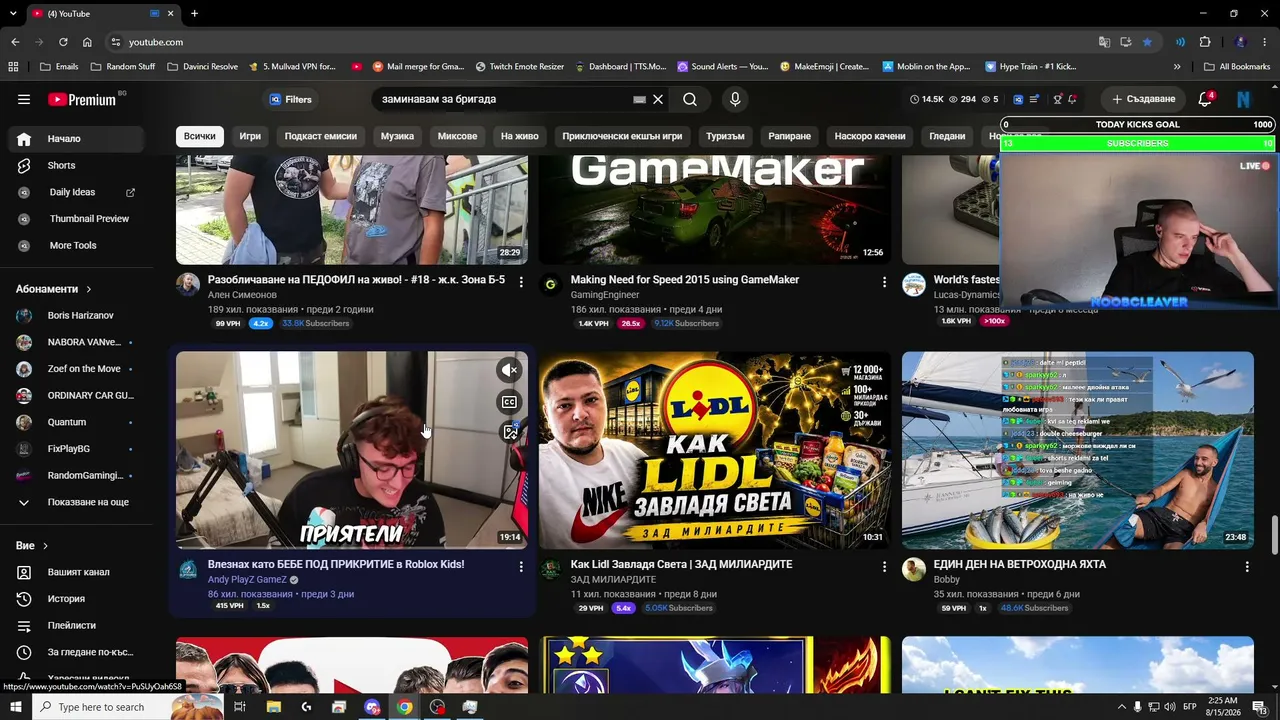Run search with magnifier button
The height and width of the screenshot is (720, 1280).
tap(690, 99)
